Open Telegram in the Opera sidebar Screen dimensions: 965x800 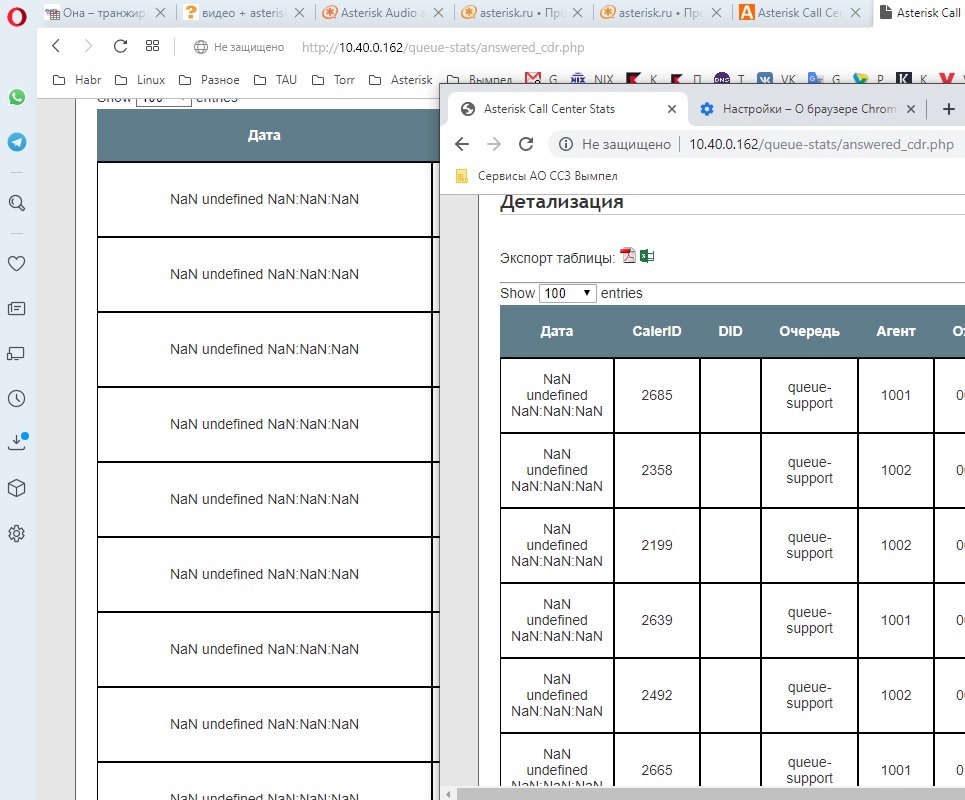(x=17, y=142)
